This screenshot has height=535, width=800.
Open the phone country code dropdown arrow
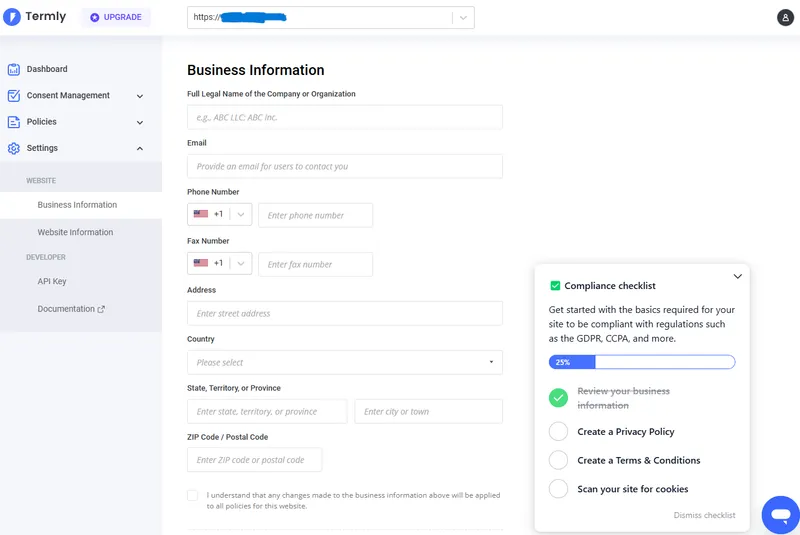coord(241,214)
